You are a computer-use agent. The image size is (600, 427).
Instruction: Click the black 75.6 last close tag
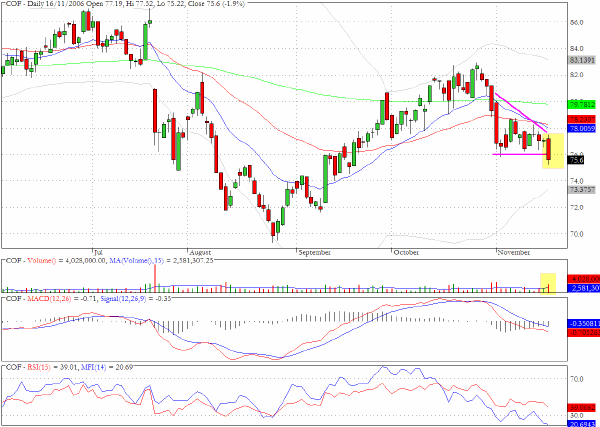point(577,161)
